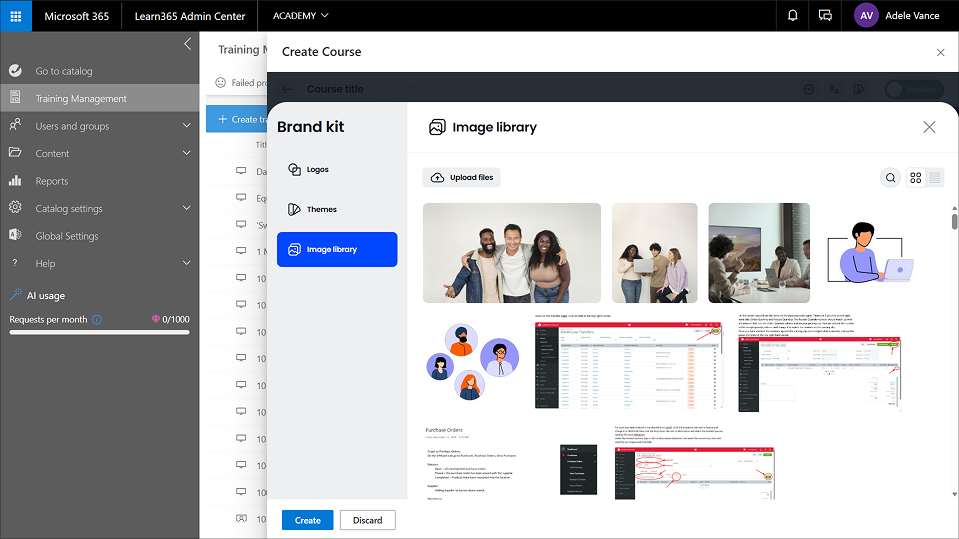Click the Upload files button
Screen dimensions: 959x539
[462, 177]
